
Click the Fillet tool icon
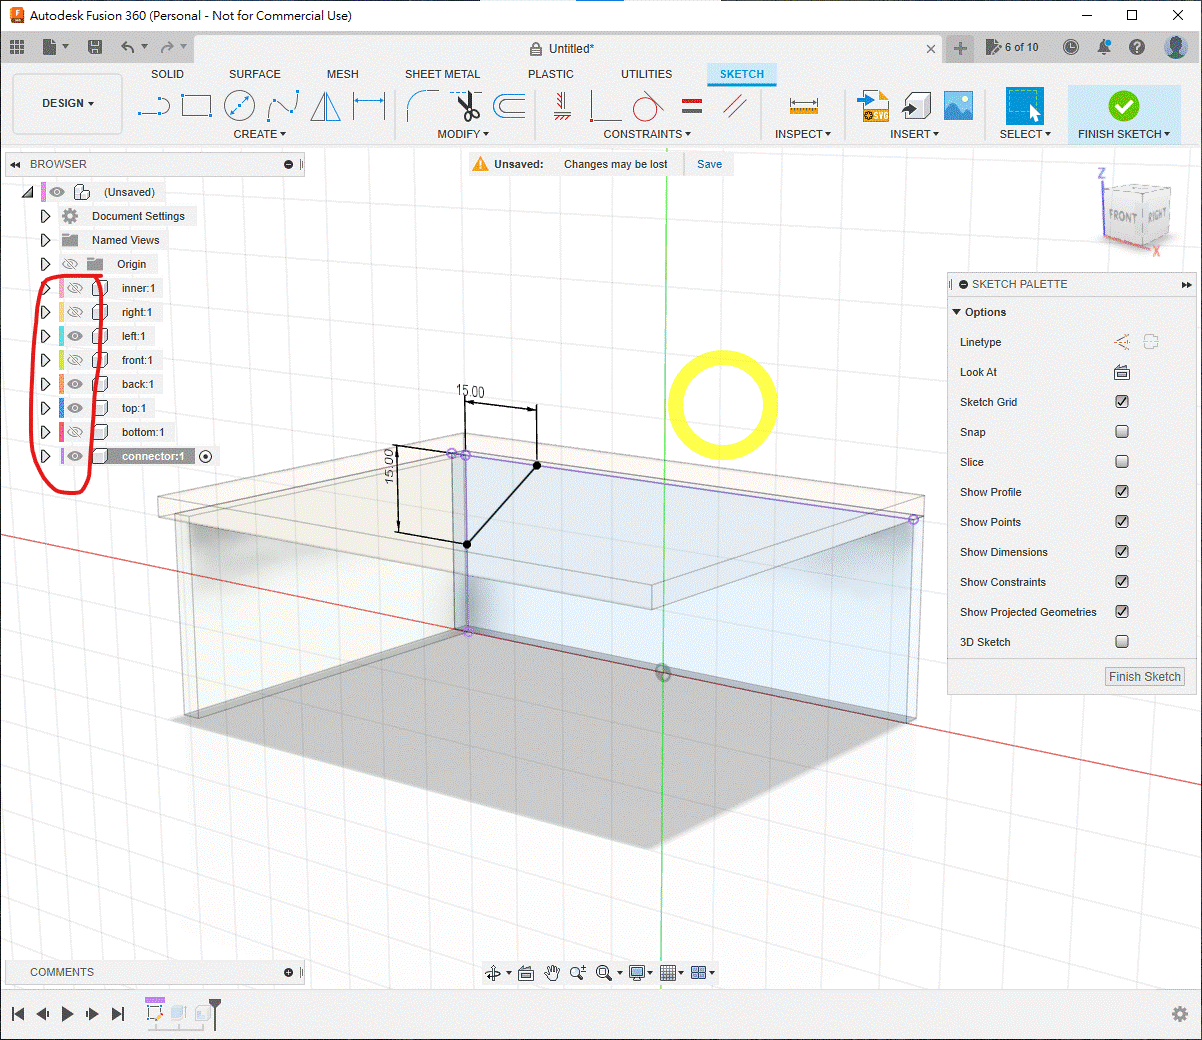[422, 105]
